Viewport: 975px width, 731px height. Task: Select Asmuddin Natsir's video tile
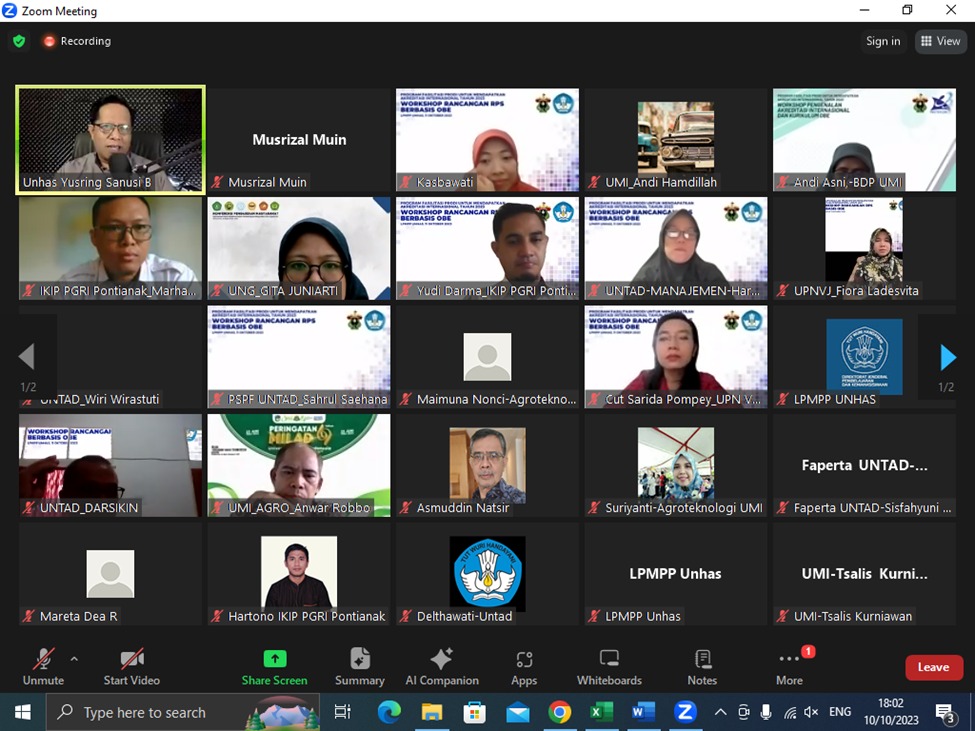point(487,465)
